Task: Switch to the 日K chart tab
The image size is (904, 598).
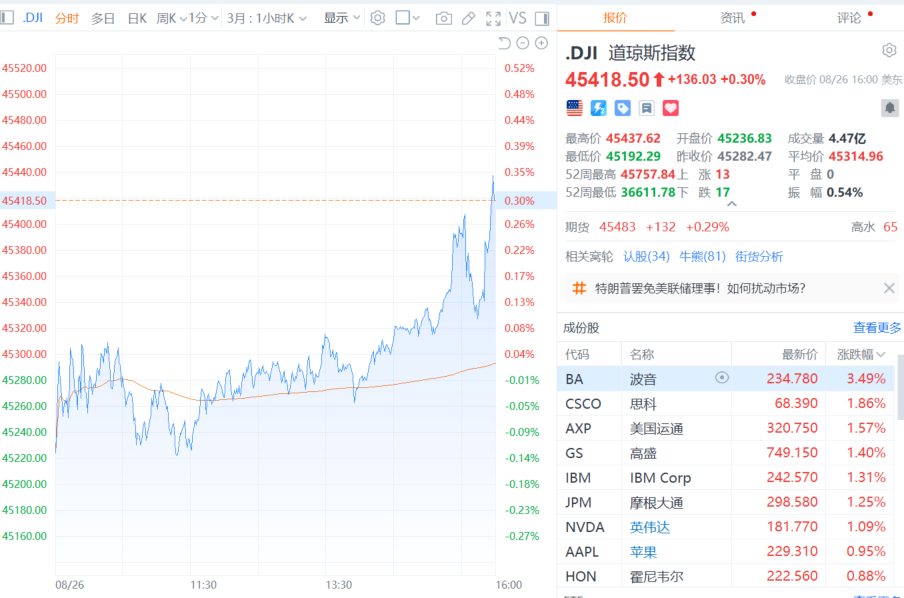Action: pos(137,18)
